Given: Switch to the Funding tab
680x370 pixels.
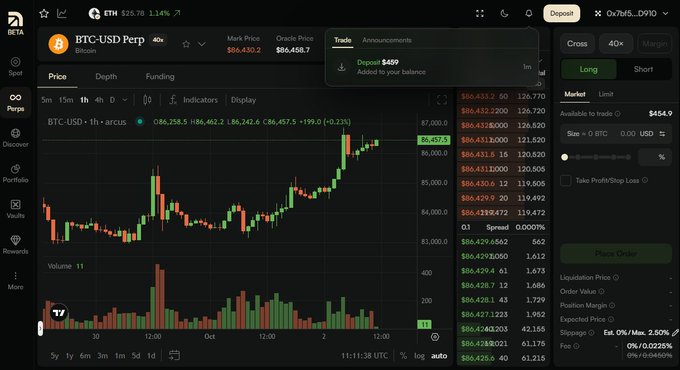Looking at the screenshot, I should 160,76.
